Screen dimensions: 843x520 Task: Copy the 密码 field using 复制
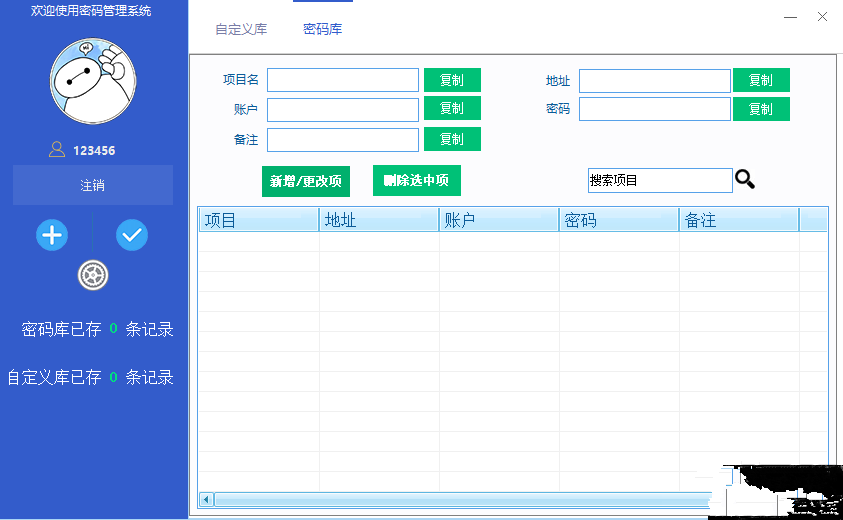tap(761, 109)
